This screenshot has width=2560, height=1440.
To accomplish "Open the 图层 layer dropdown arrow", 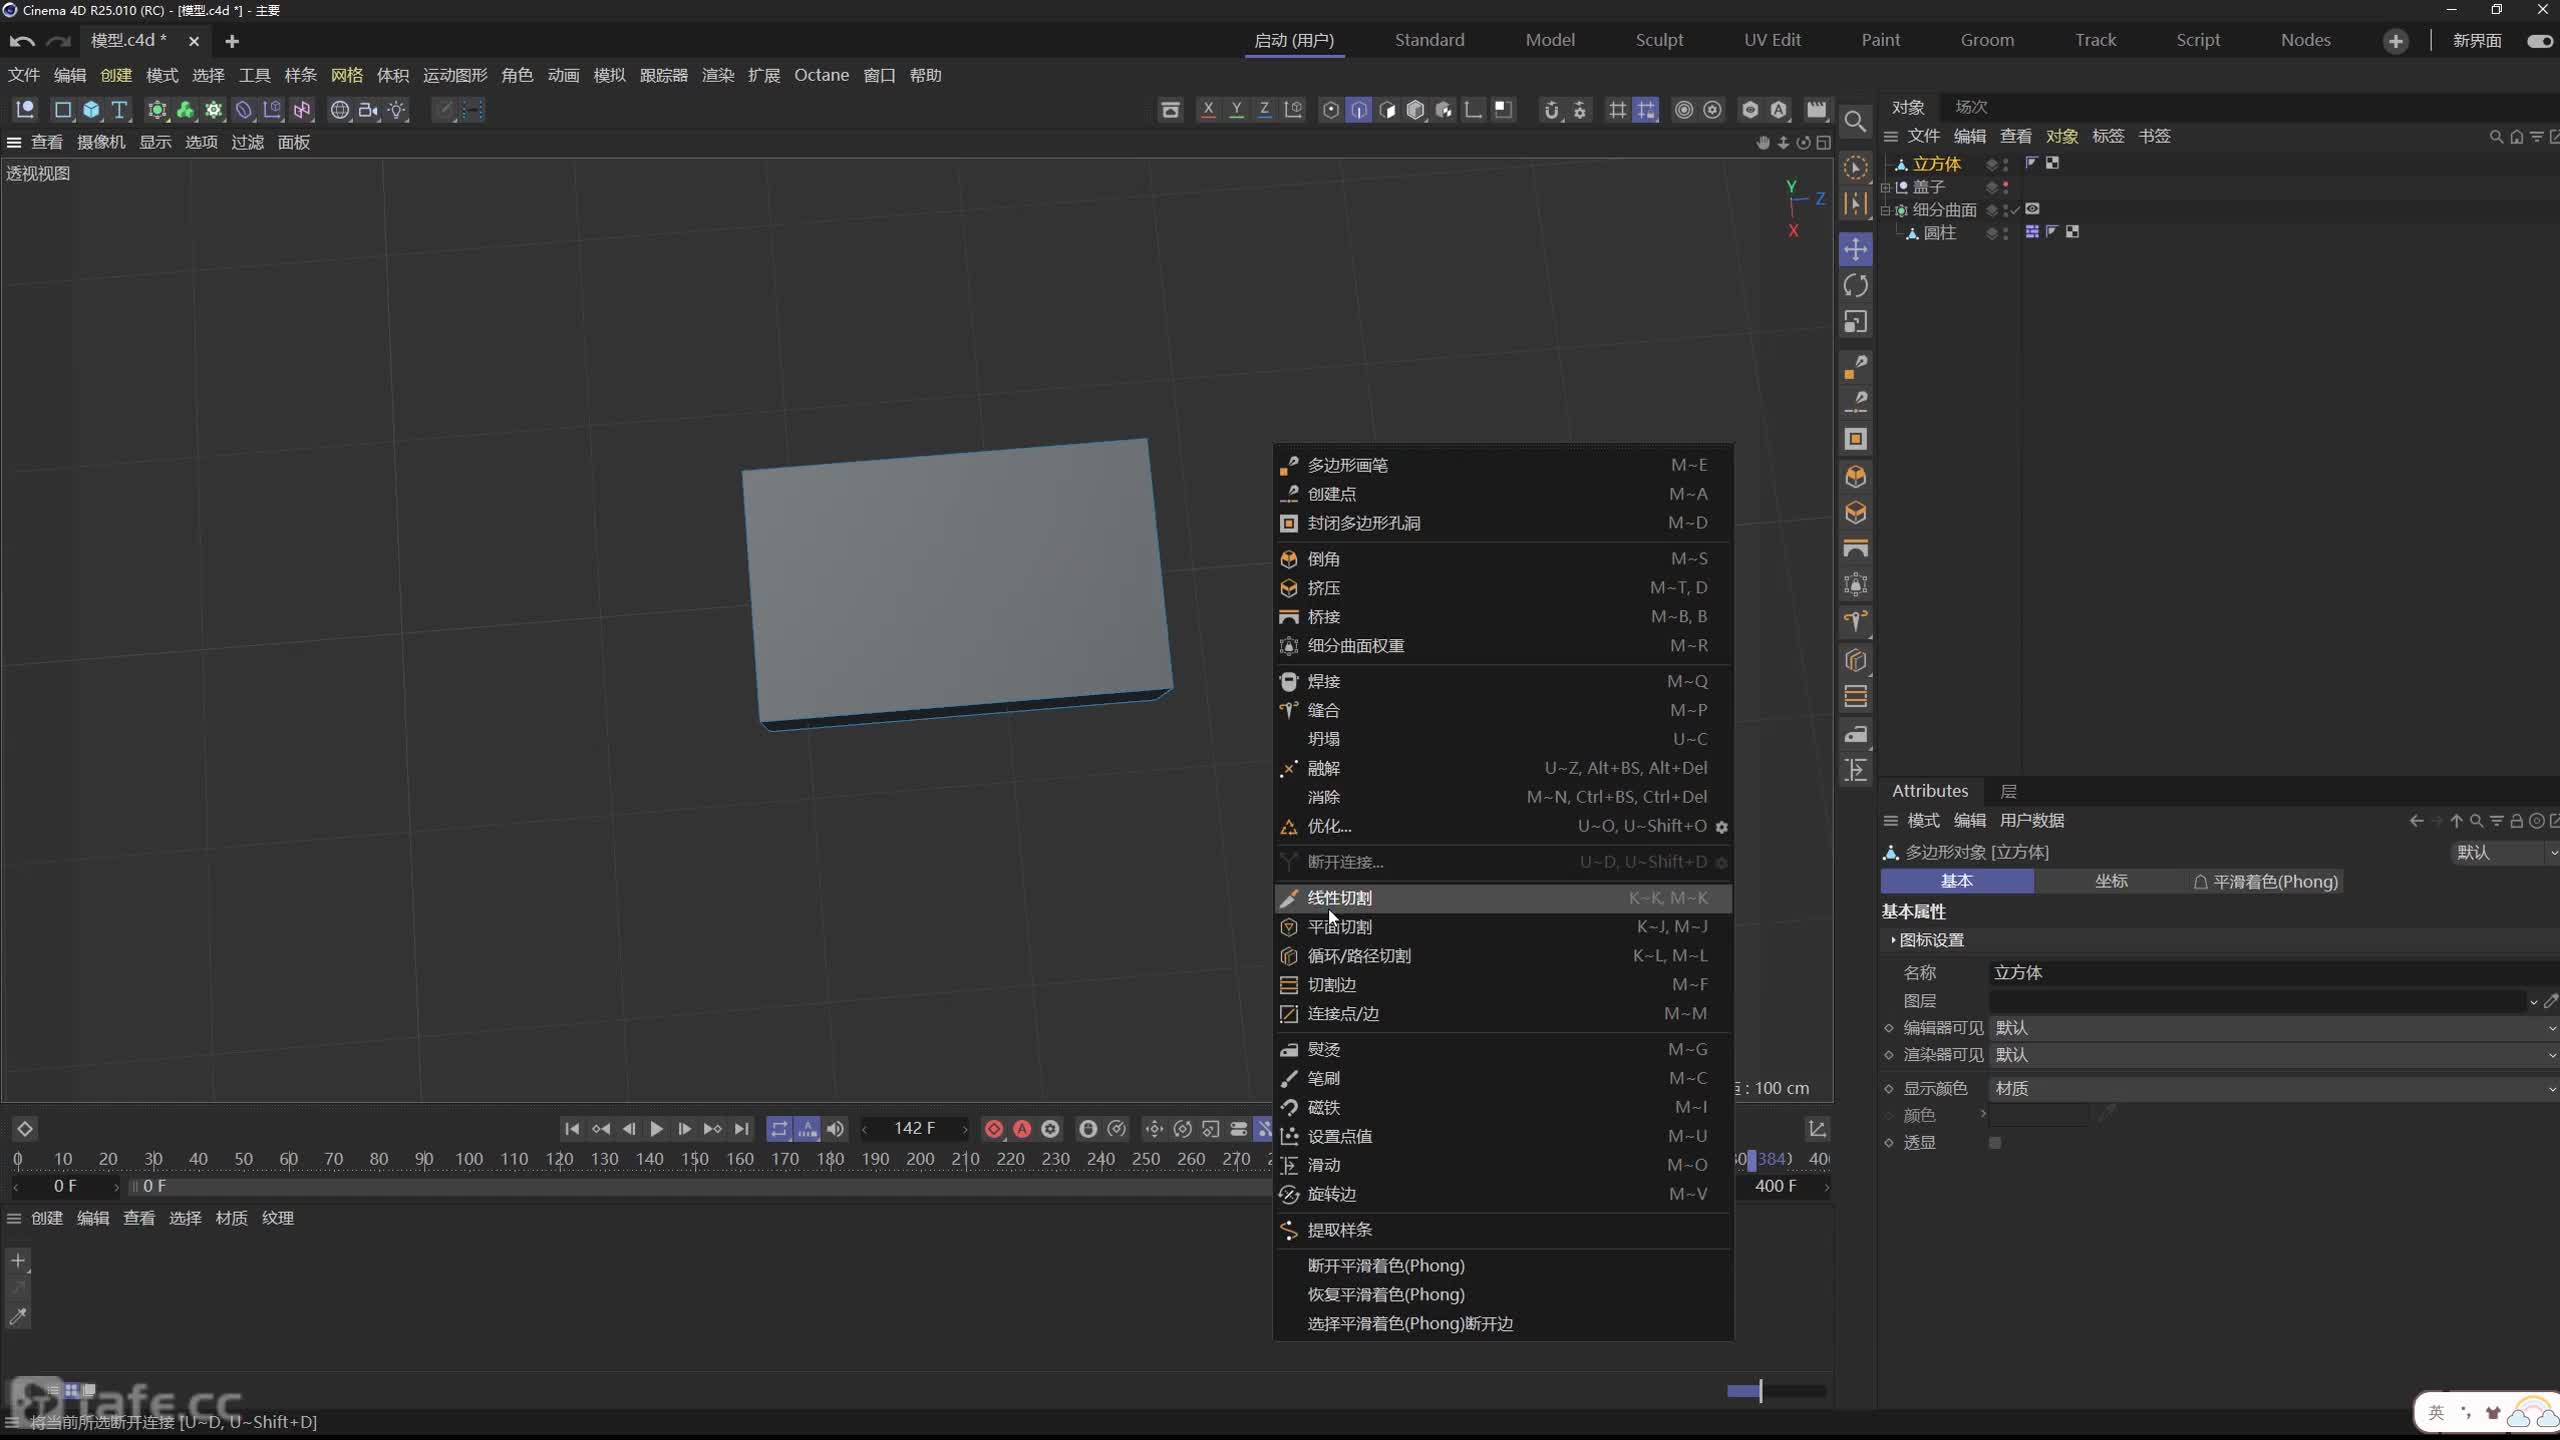I will click(x=2532, y=1001).
